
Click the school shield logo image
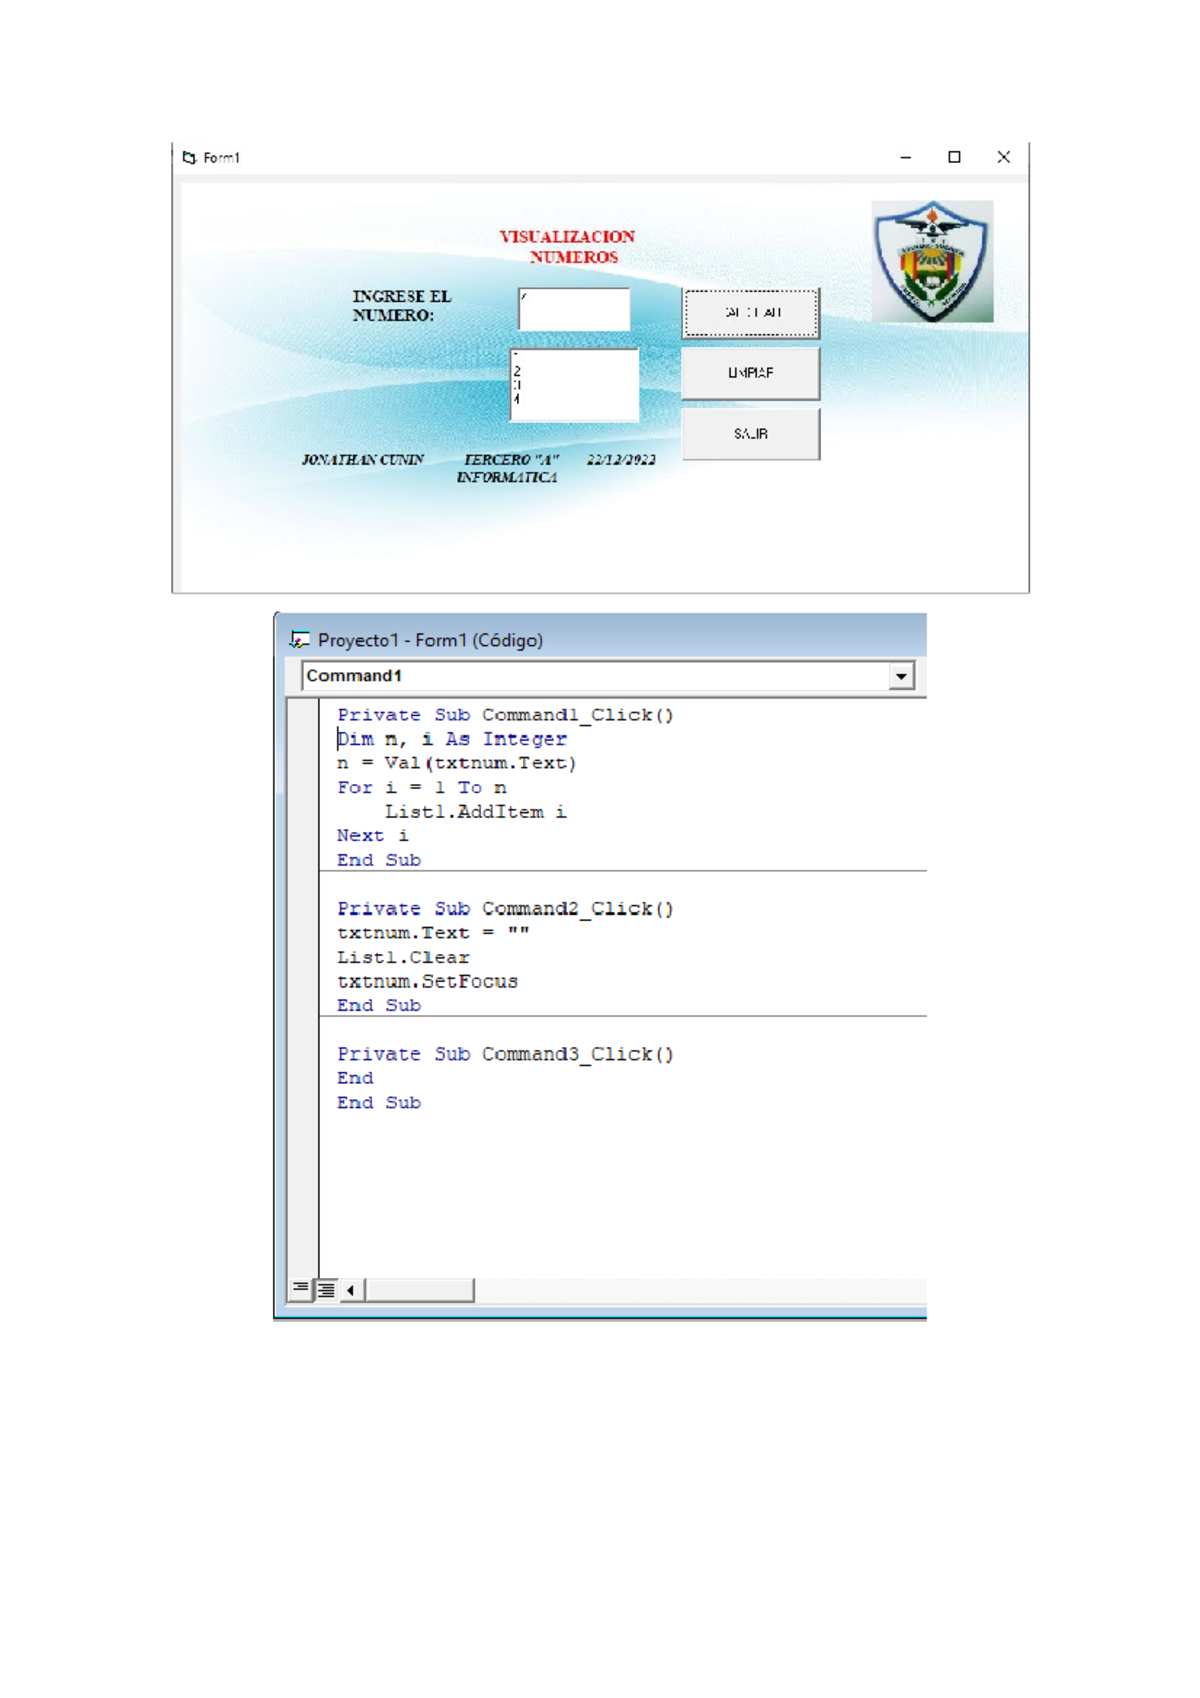(x=932, y=261)
